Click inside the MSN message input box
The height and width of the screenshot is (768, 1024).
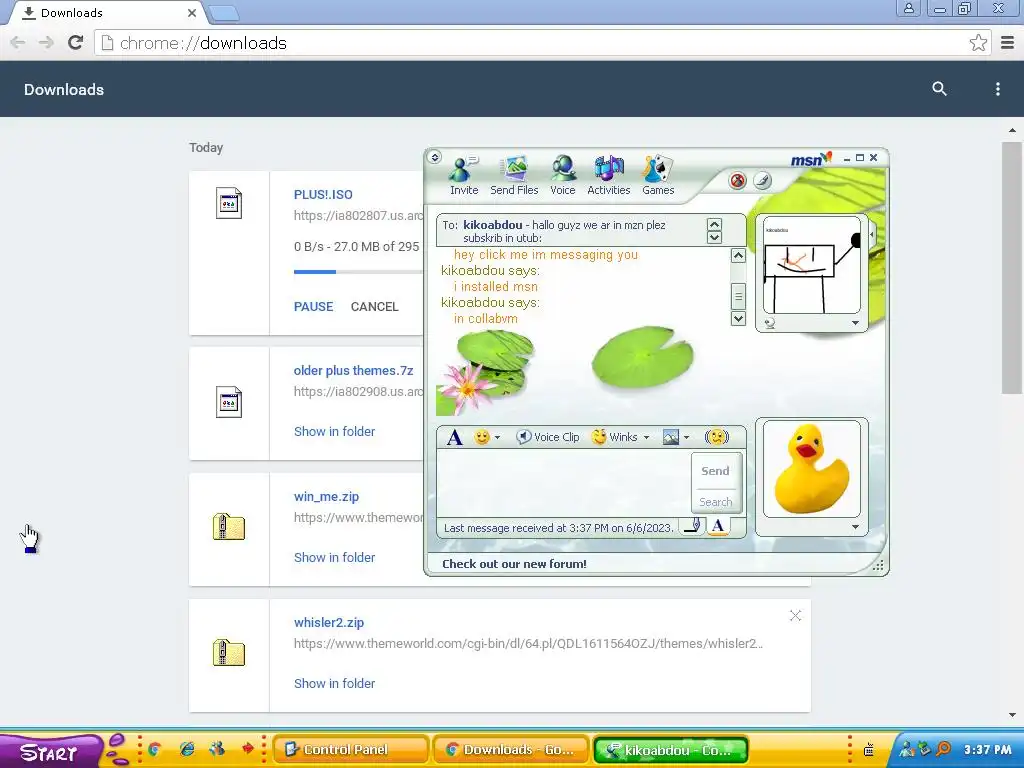click(564, 483)
